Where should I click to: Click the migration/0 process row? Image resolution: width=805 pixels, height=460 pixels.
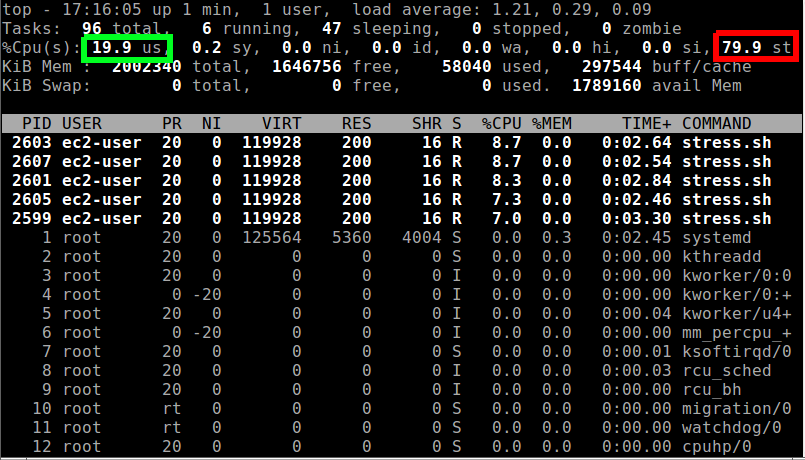coord(401,408)
